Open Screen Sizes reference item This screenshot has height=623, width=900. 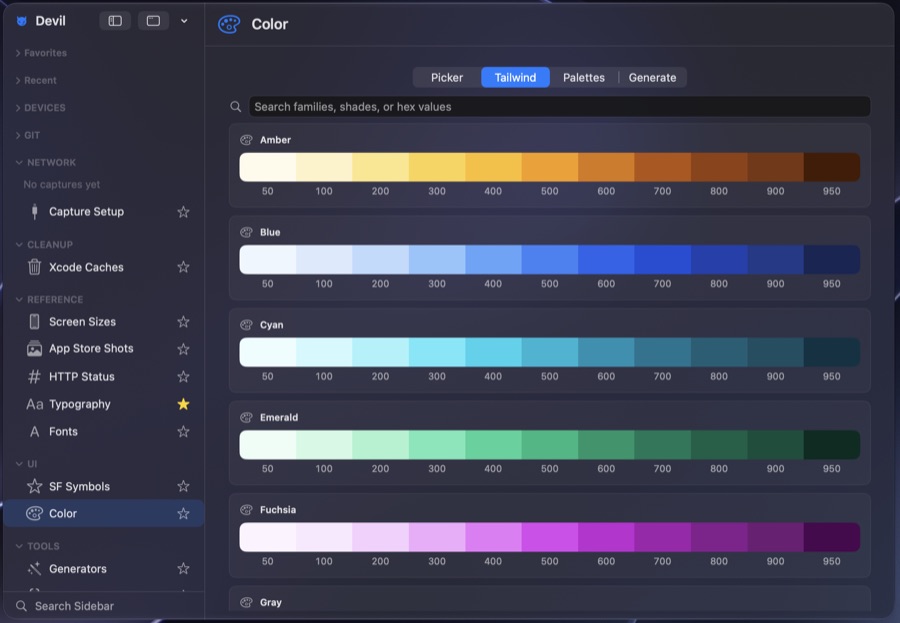(x=104, y=322)
